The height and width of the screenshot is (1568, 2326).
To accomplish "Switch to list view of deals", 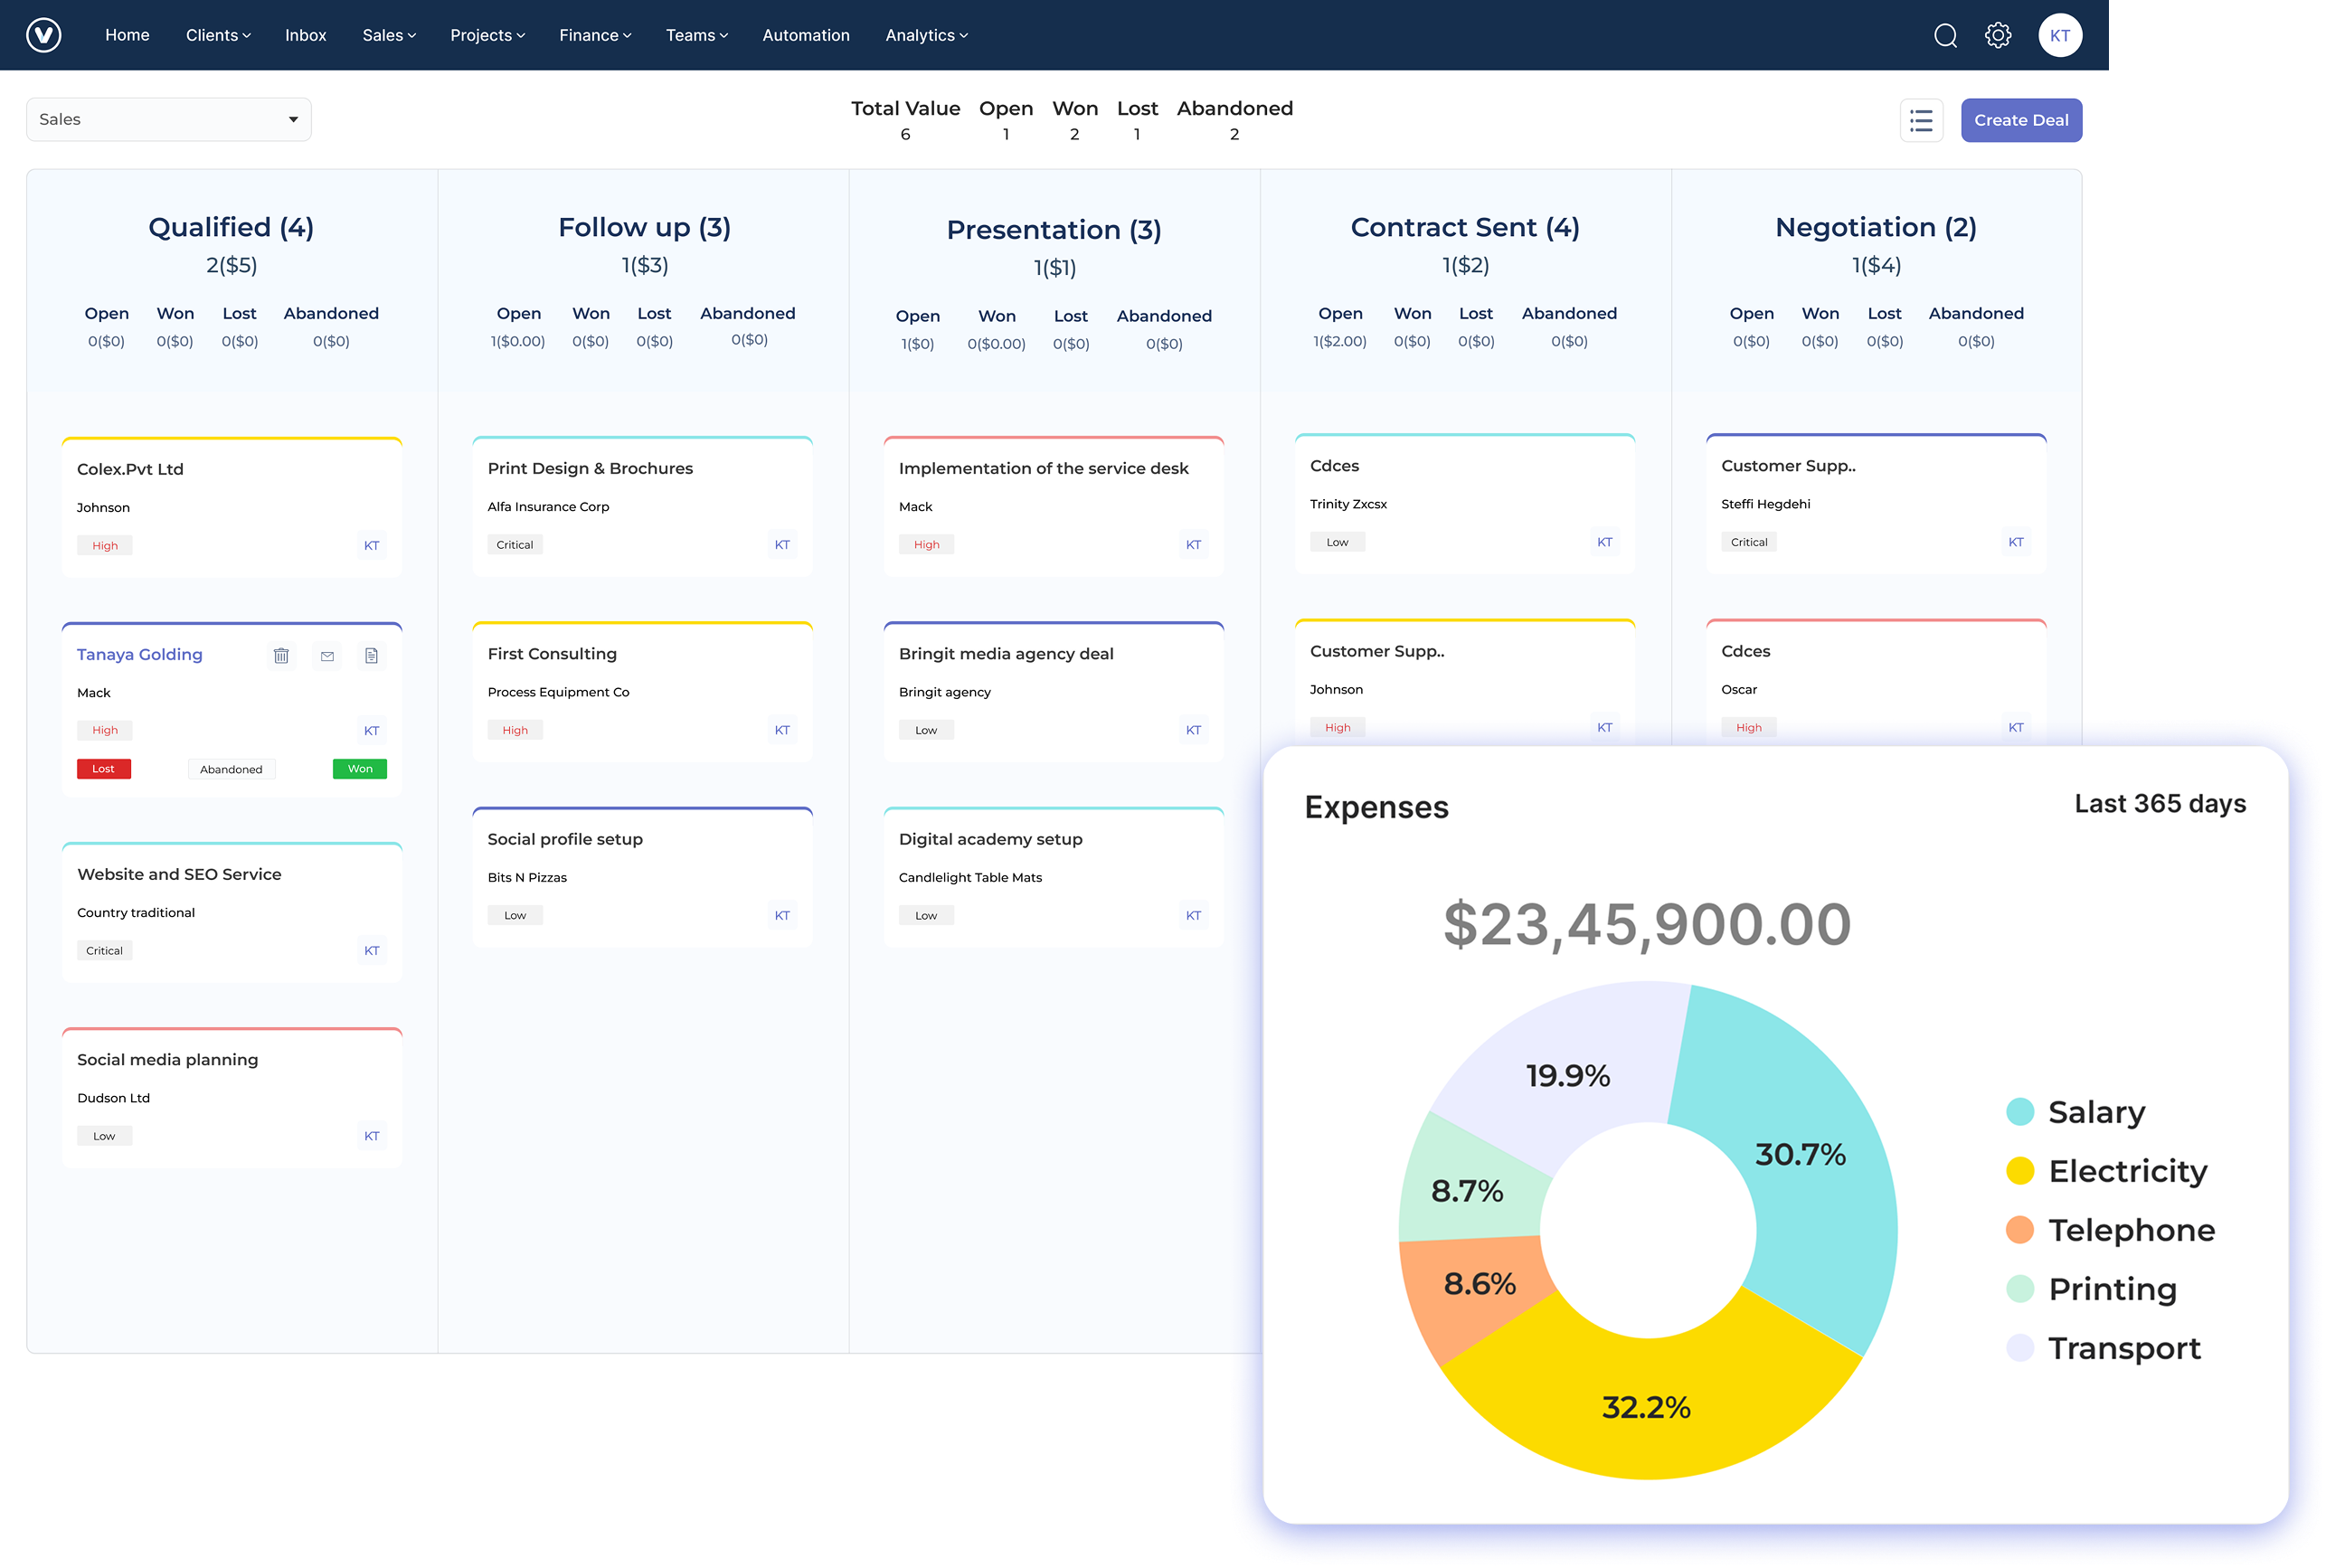I will pyautogui.click(x=1920, y=120).
